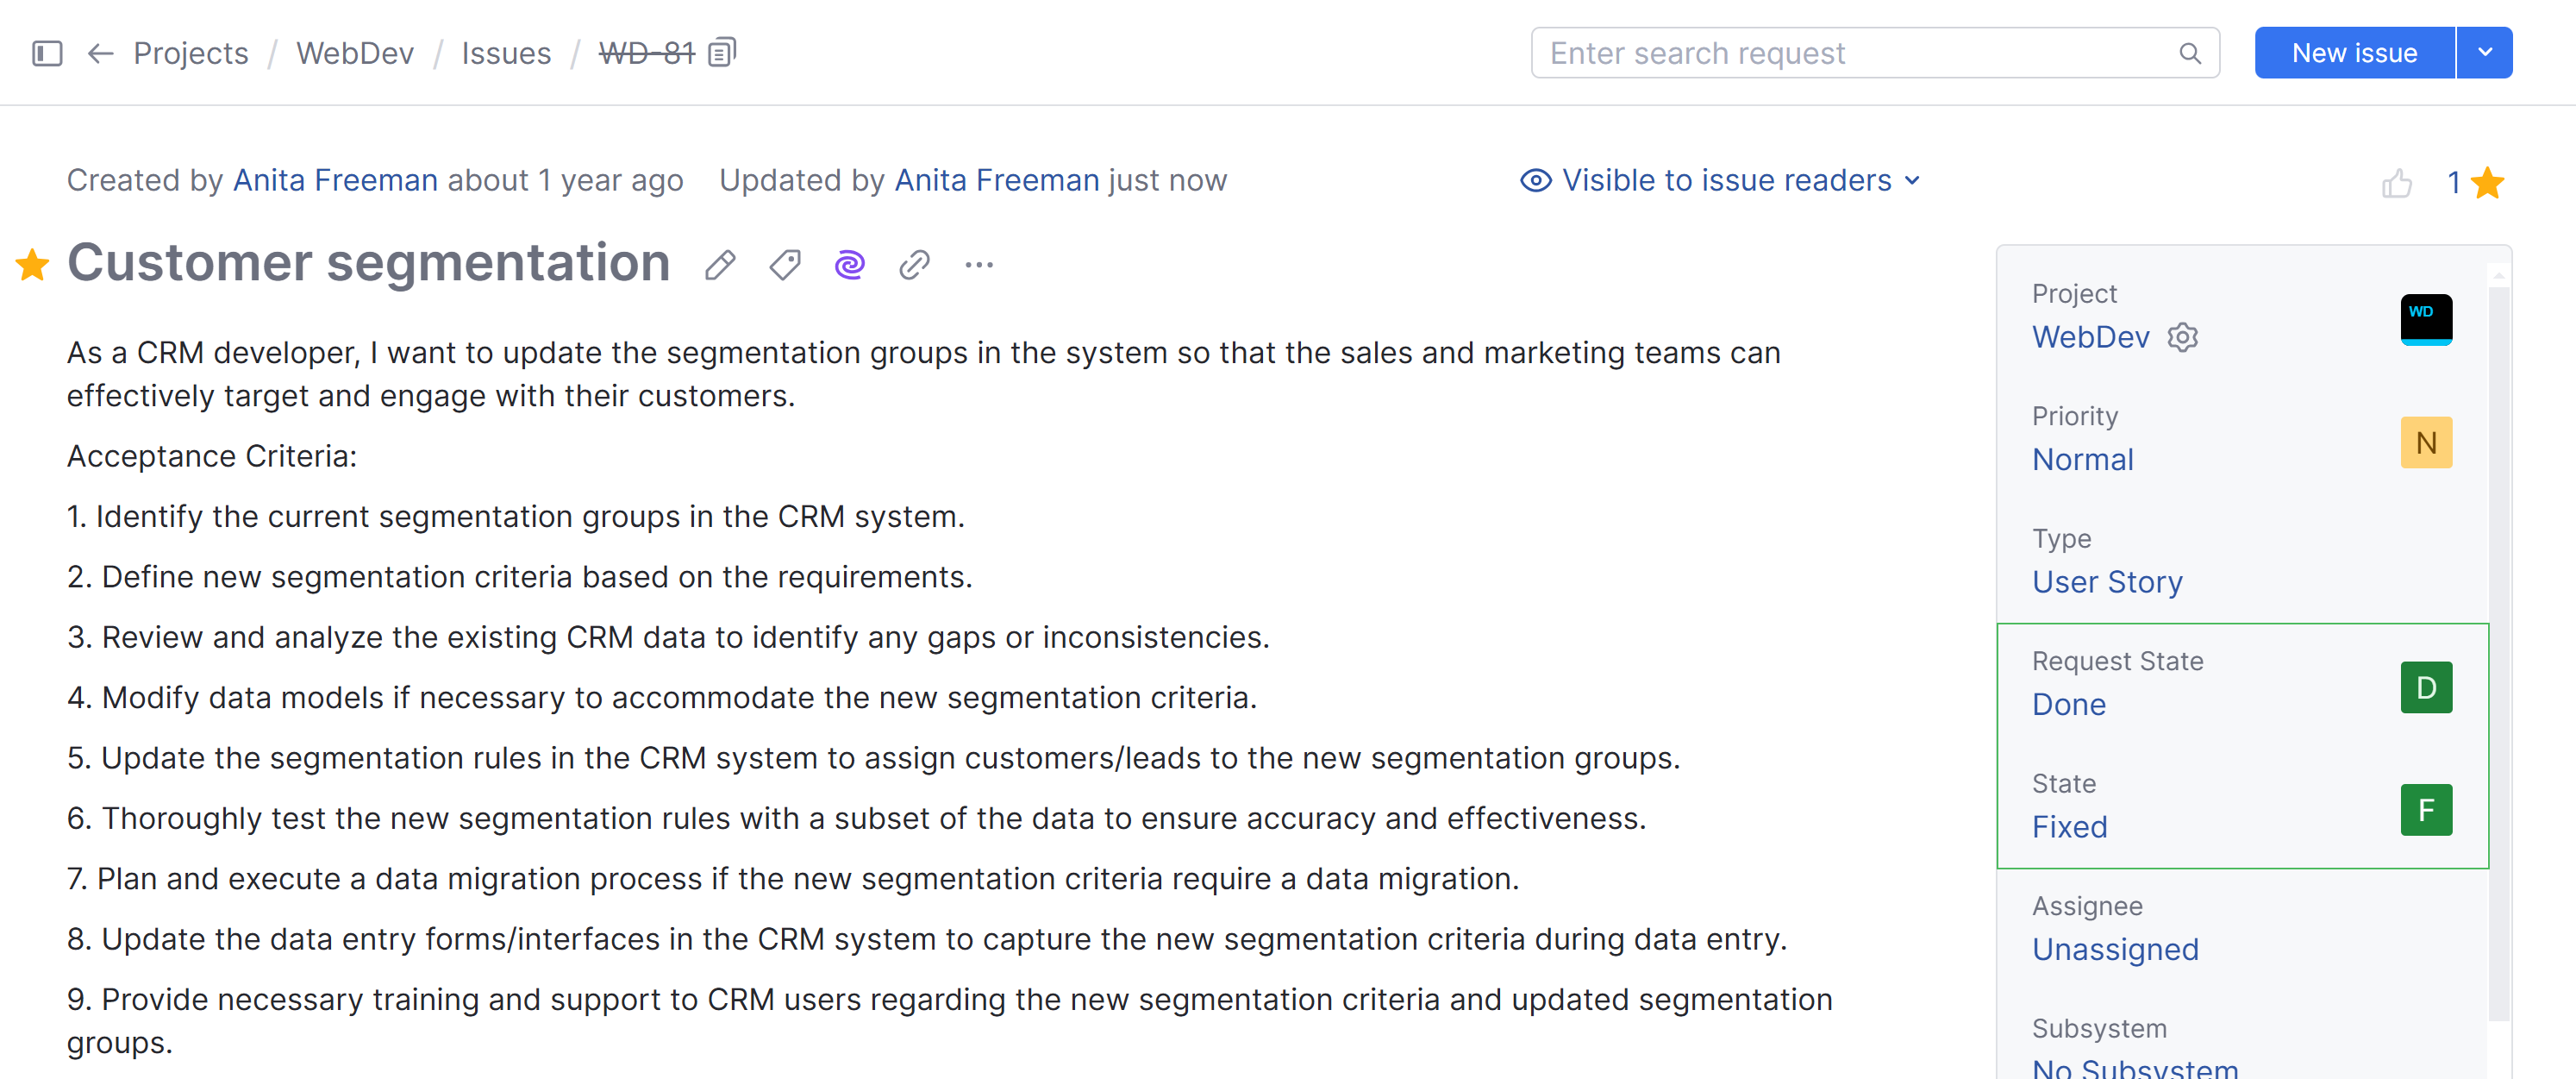This screenshot has height=1079, width=2576.
Task: Open WebDev project settings gear
Action: point(2182,338)
